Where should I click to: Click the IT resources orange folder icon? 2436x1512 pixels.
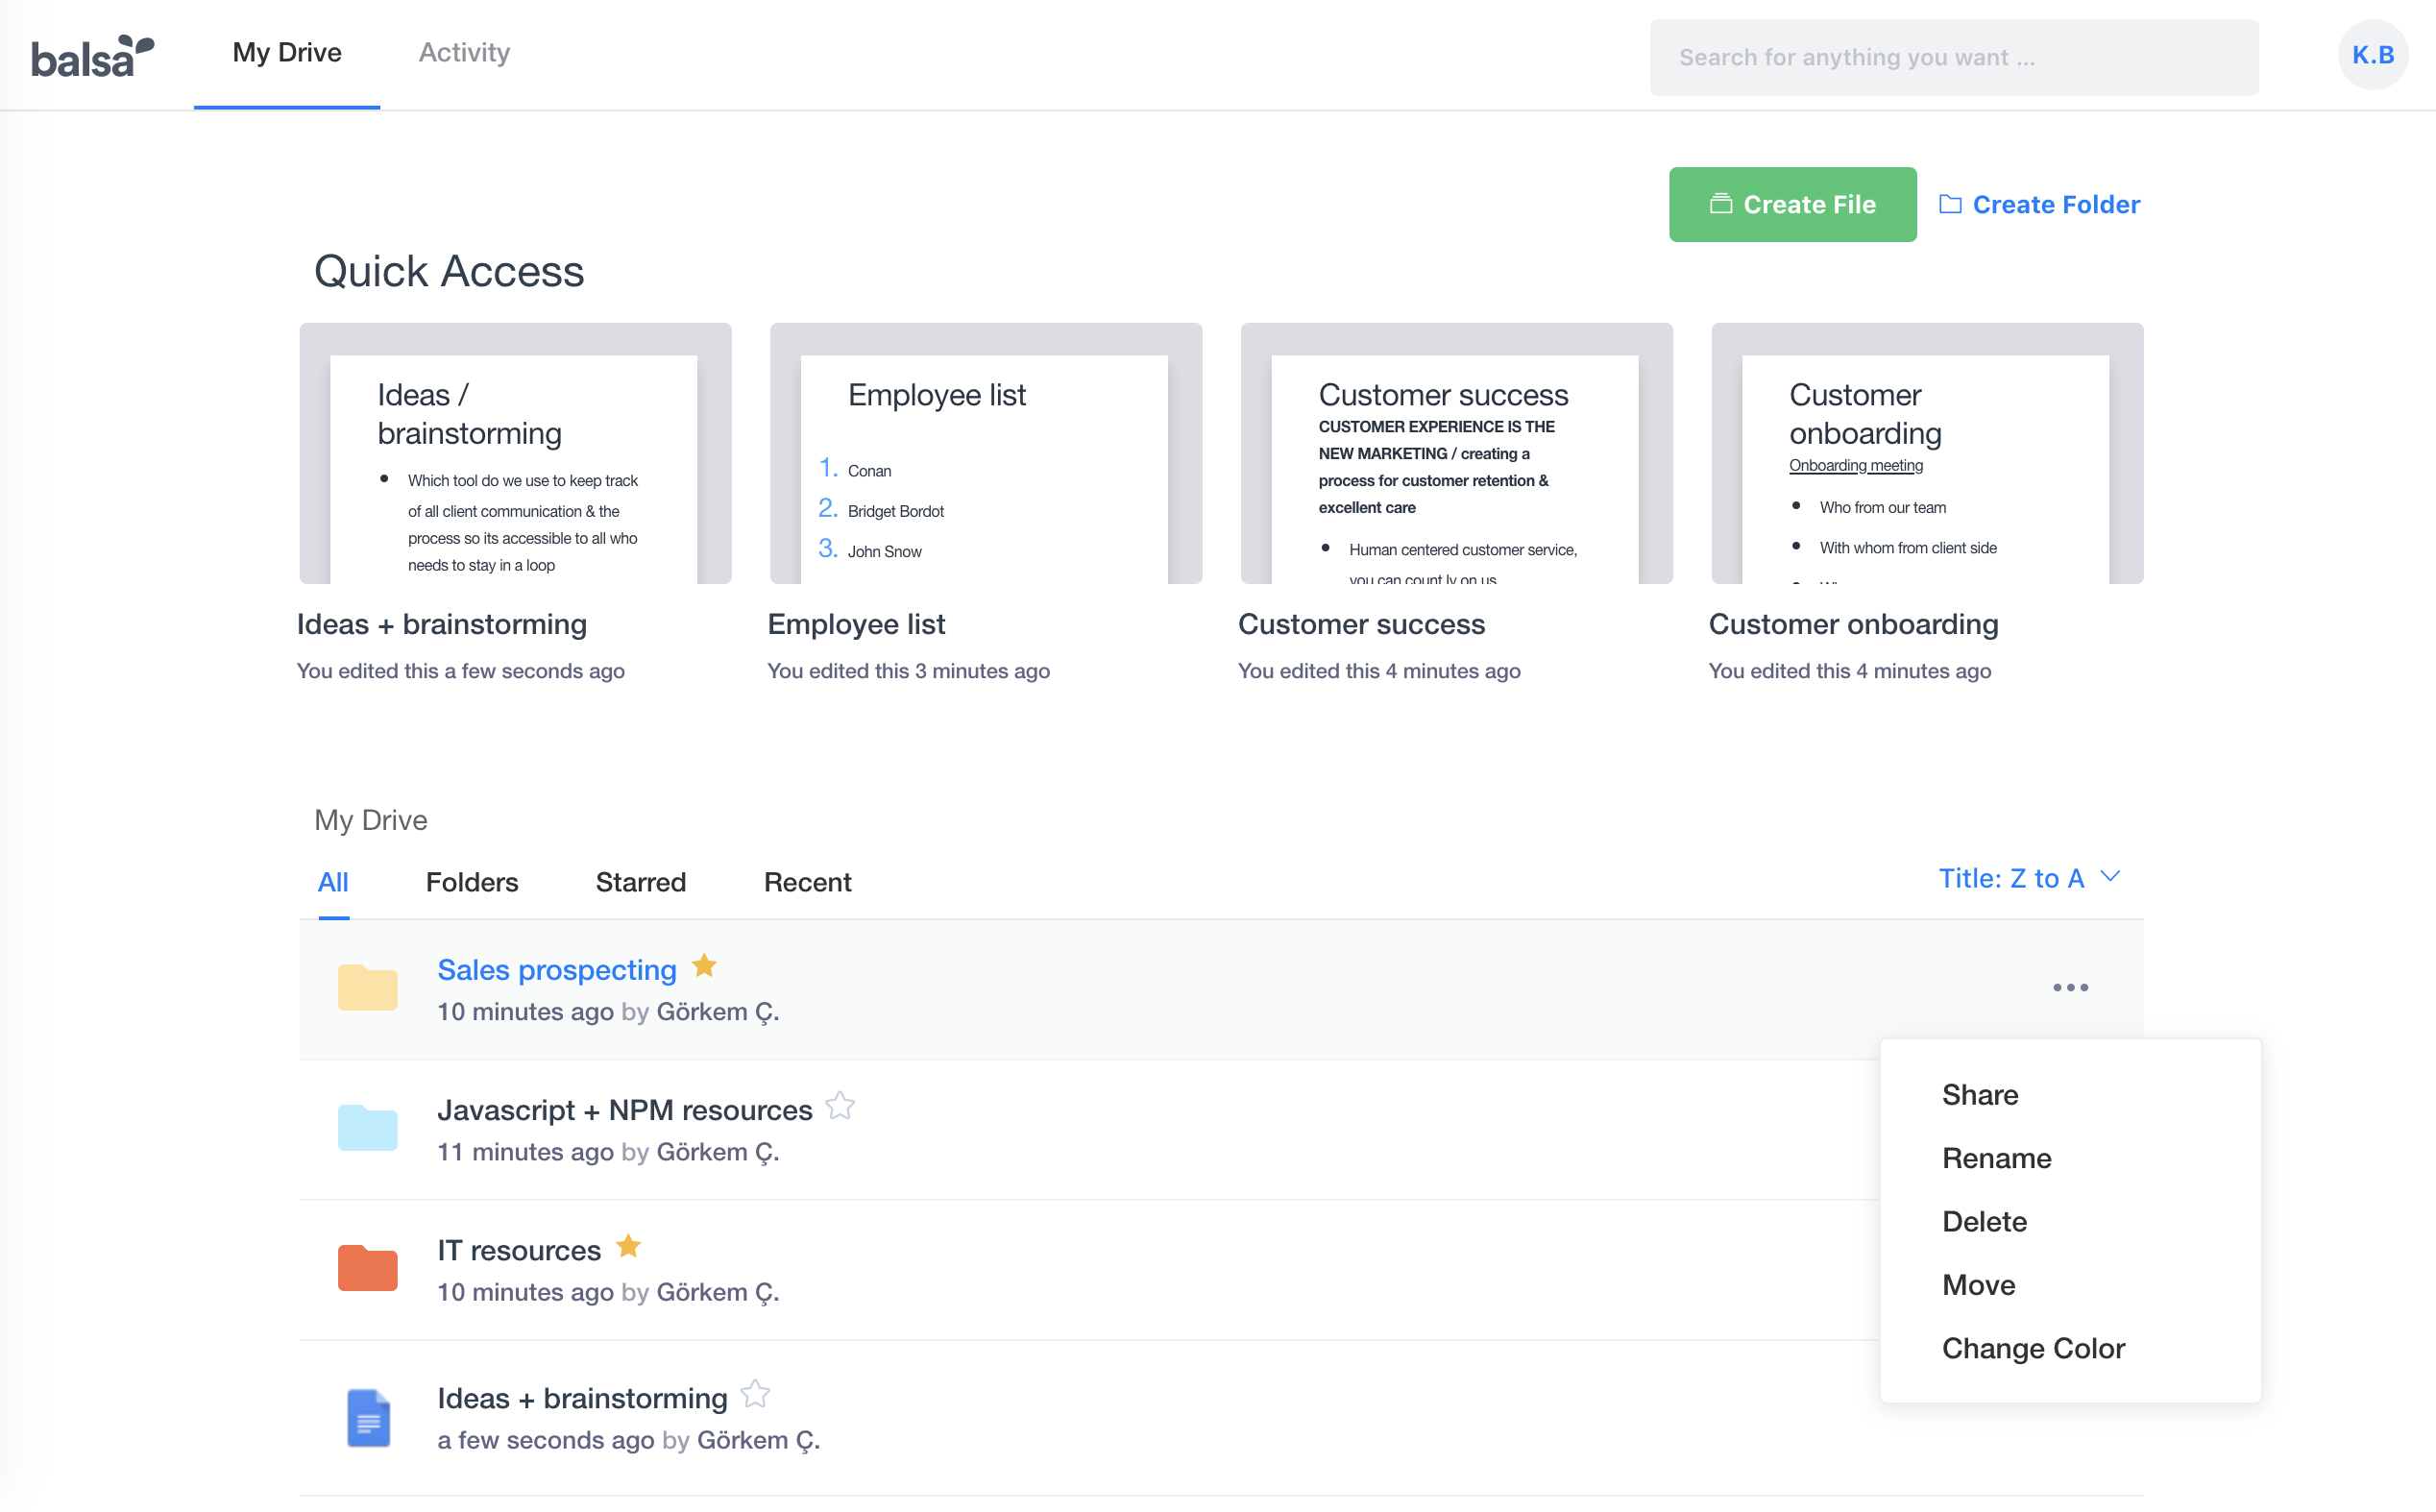[x=367, y=1268]
